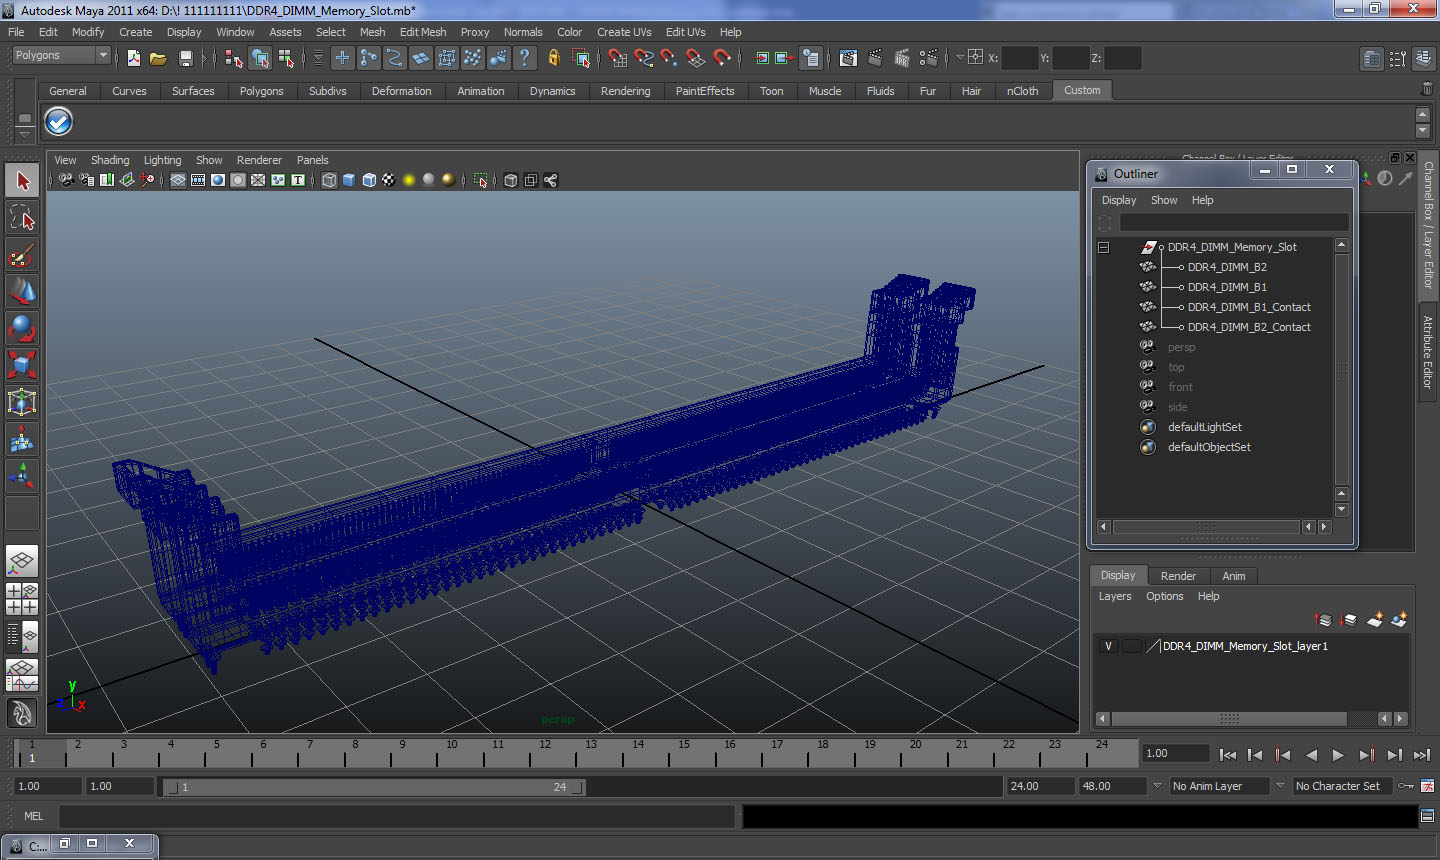This screenshot has width=1440, height=860.
Task: Switch to Persp/Graph editor layout
Action: pos(22,674)
